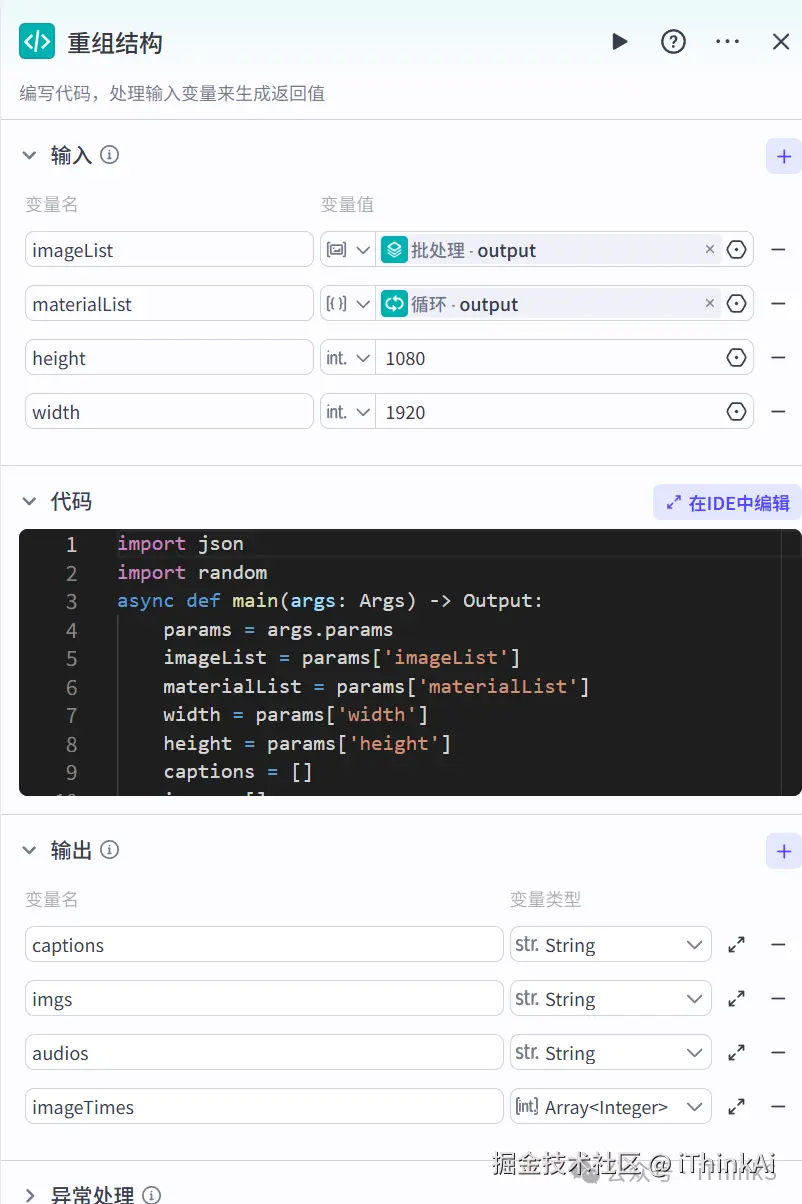Delete the imgs output row
Screen dimensions: 802x1204
778,999
